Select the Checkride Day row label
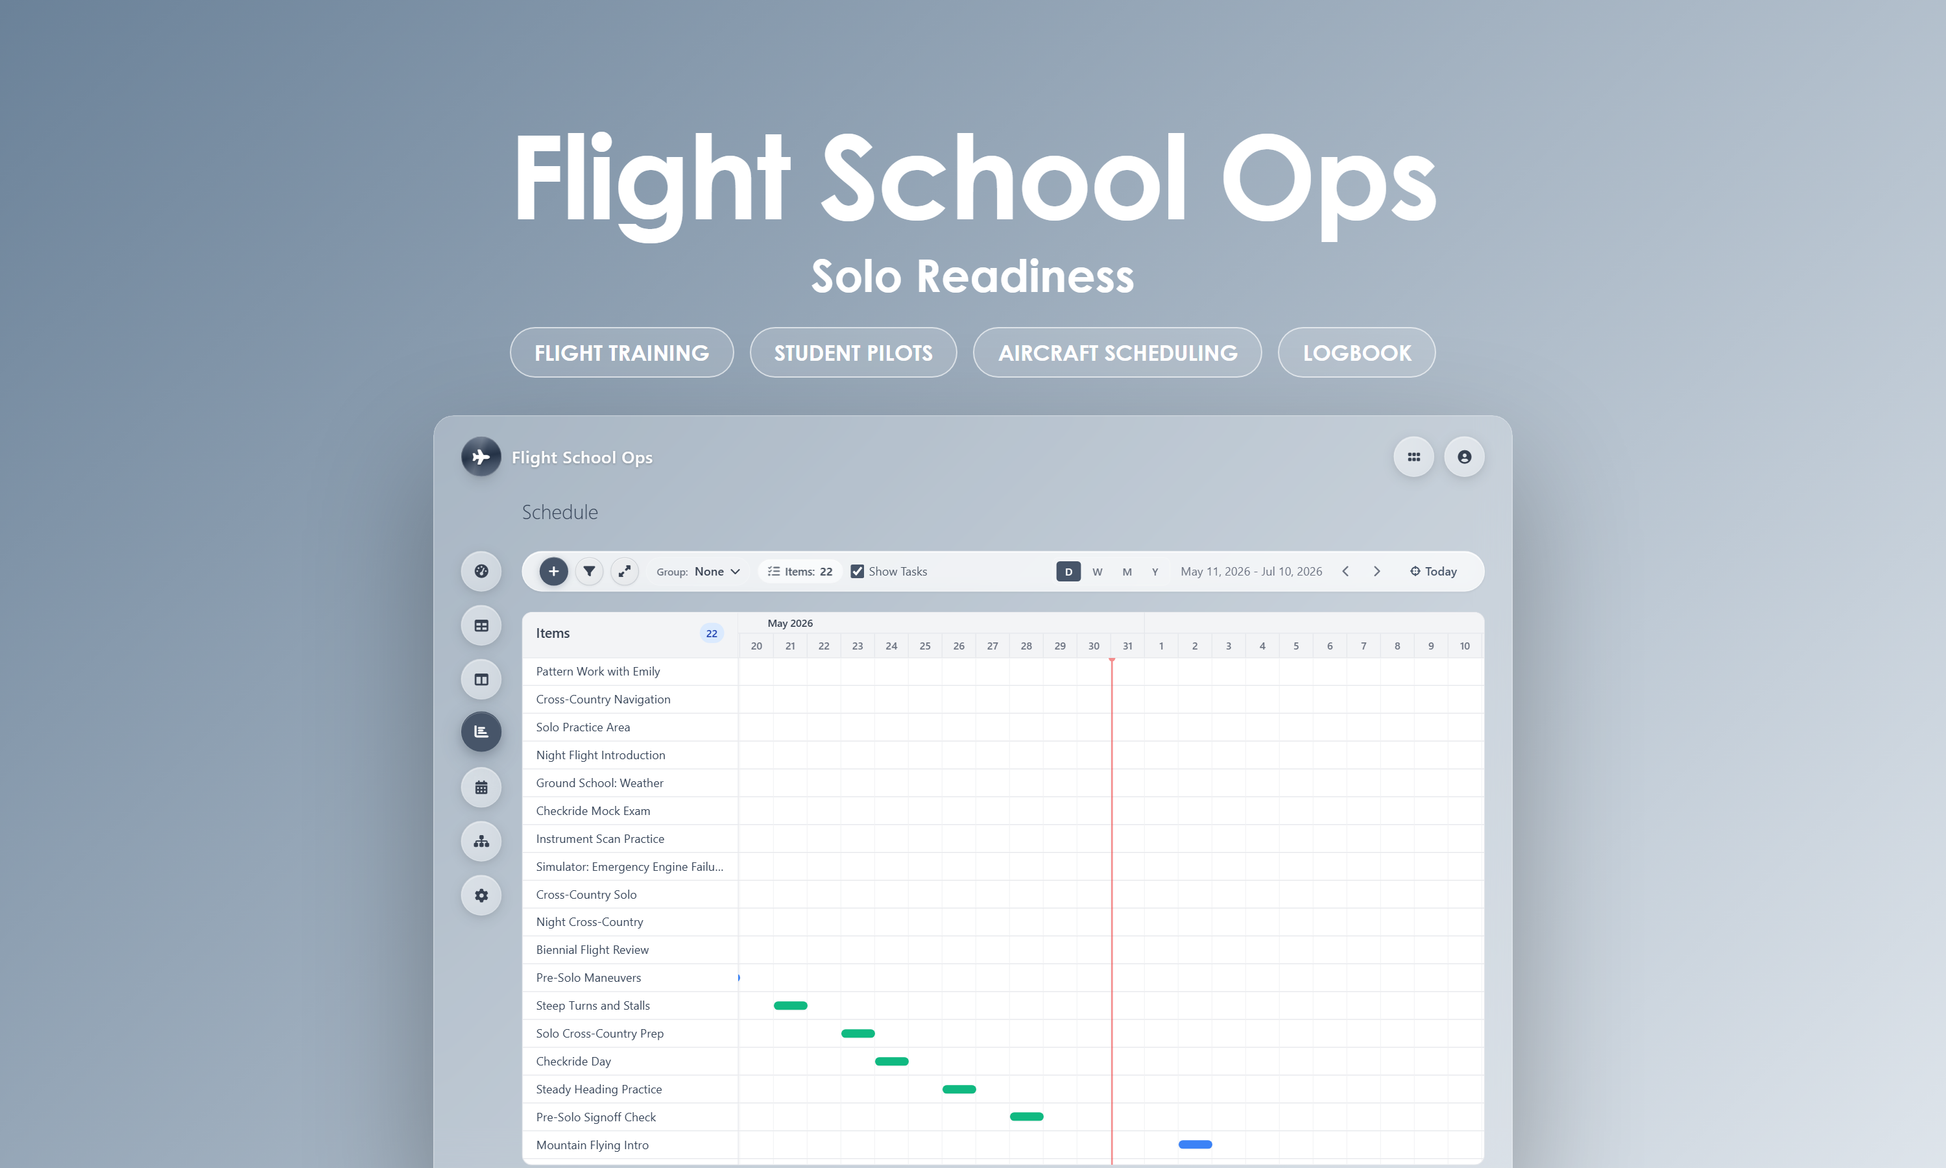This screenshot has width=1946, height=1168. coord(573,1061)
